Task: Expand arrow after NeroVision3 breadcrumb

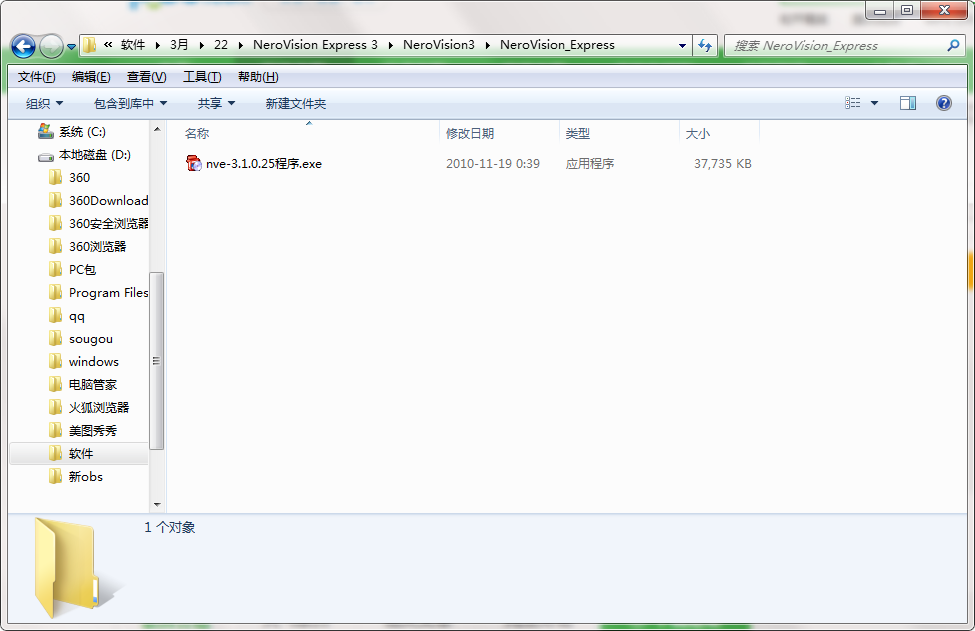Action: [488, 45]
